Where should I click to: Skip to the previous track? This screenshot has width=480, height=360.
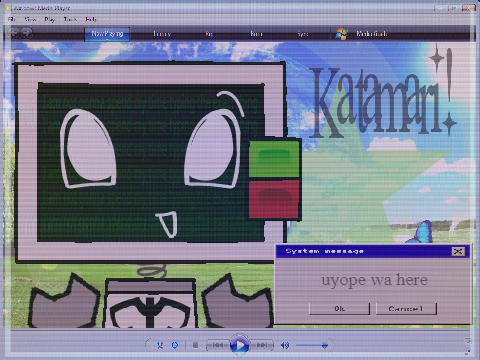[218, 345]
